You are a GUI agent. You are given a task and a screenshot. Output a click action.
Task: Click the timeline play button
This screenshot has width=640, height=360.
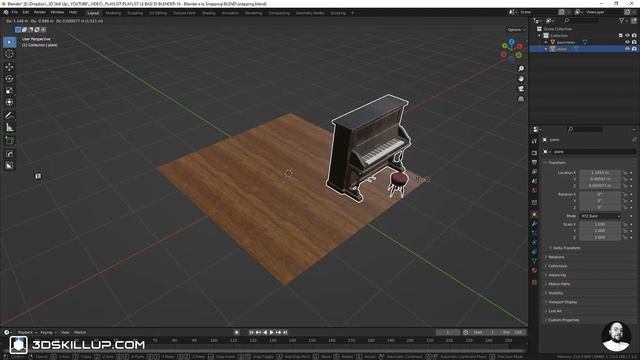pos(271,332)
